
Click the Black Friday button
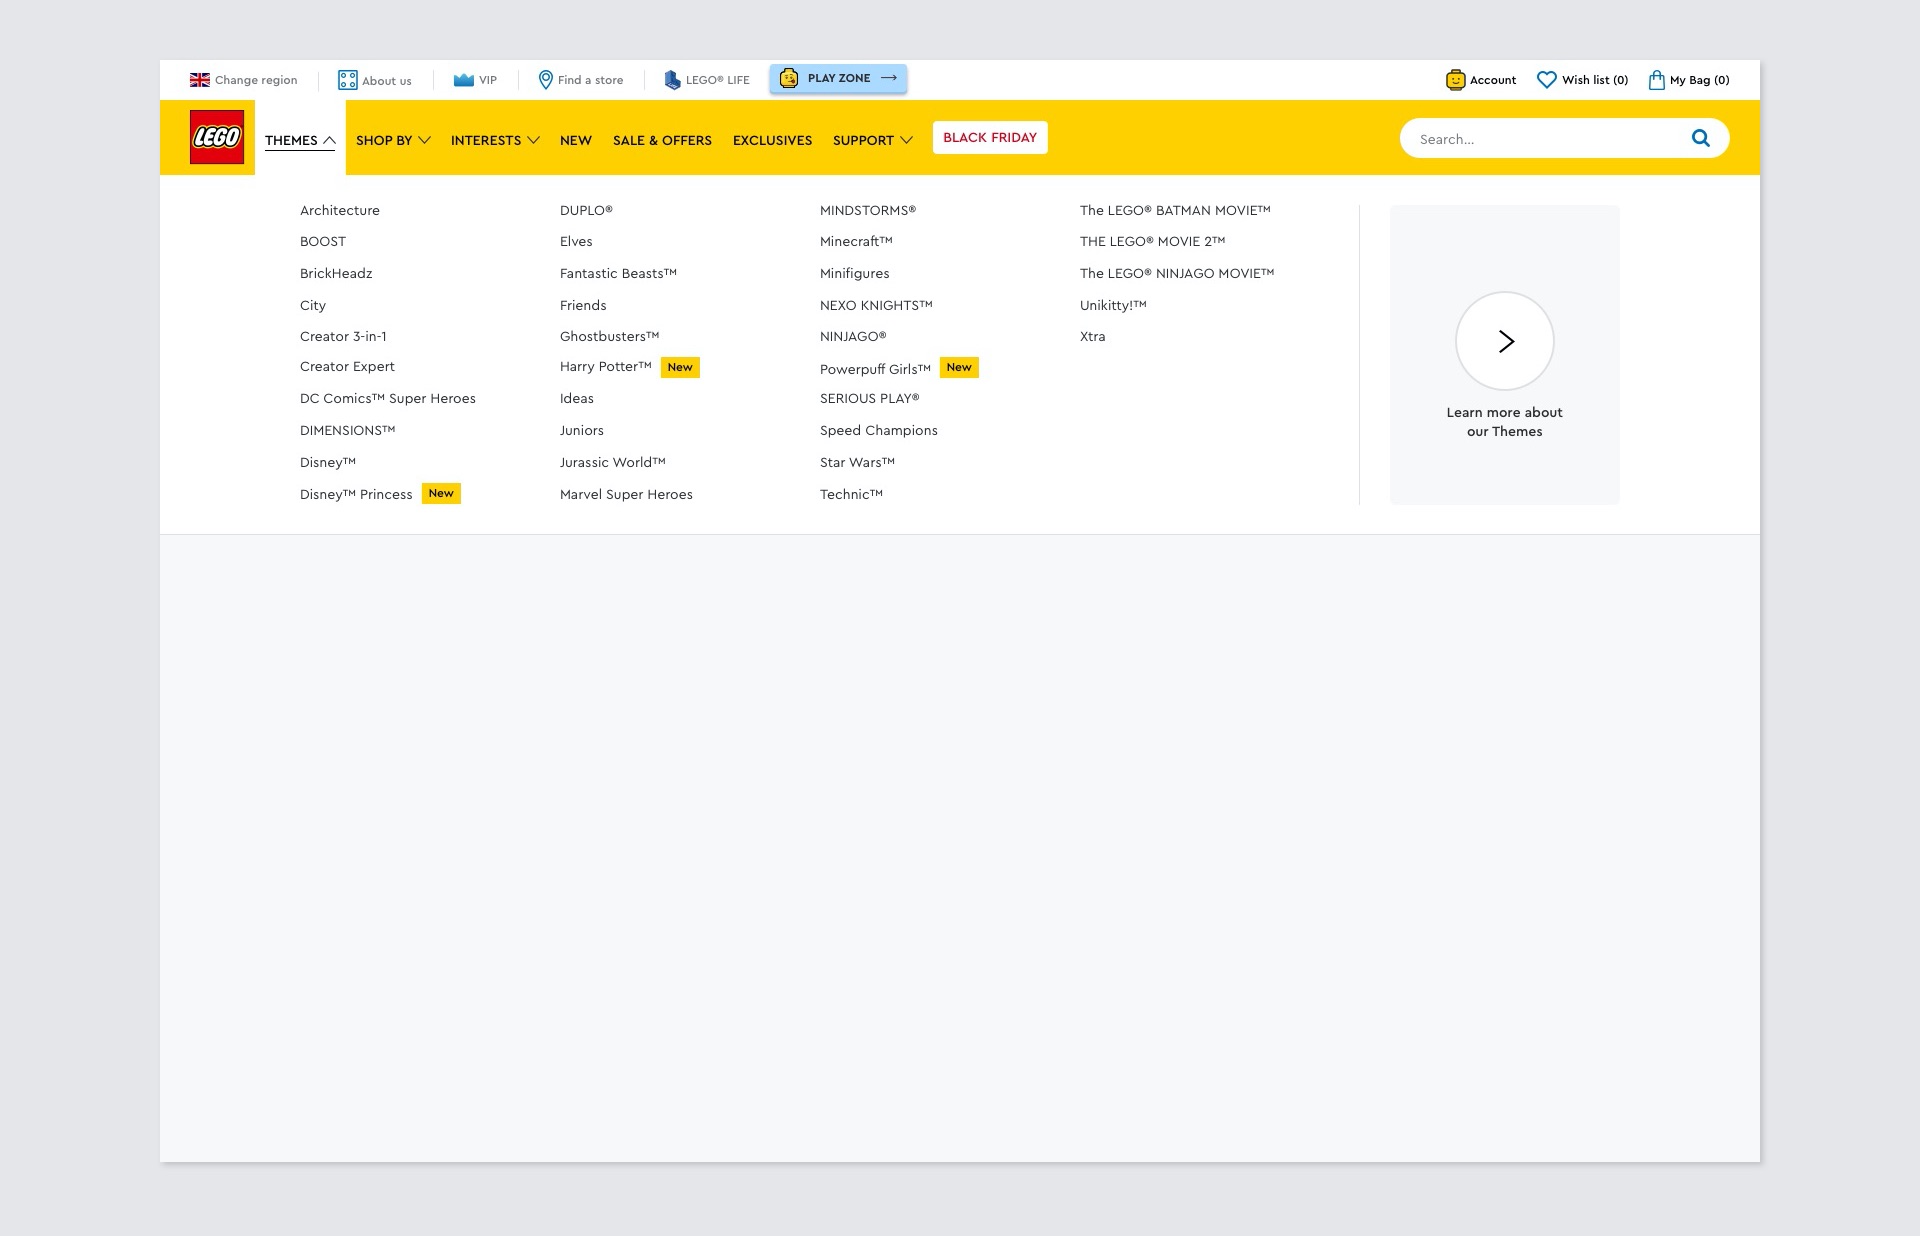[x=990, y=138]
